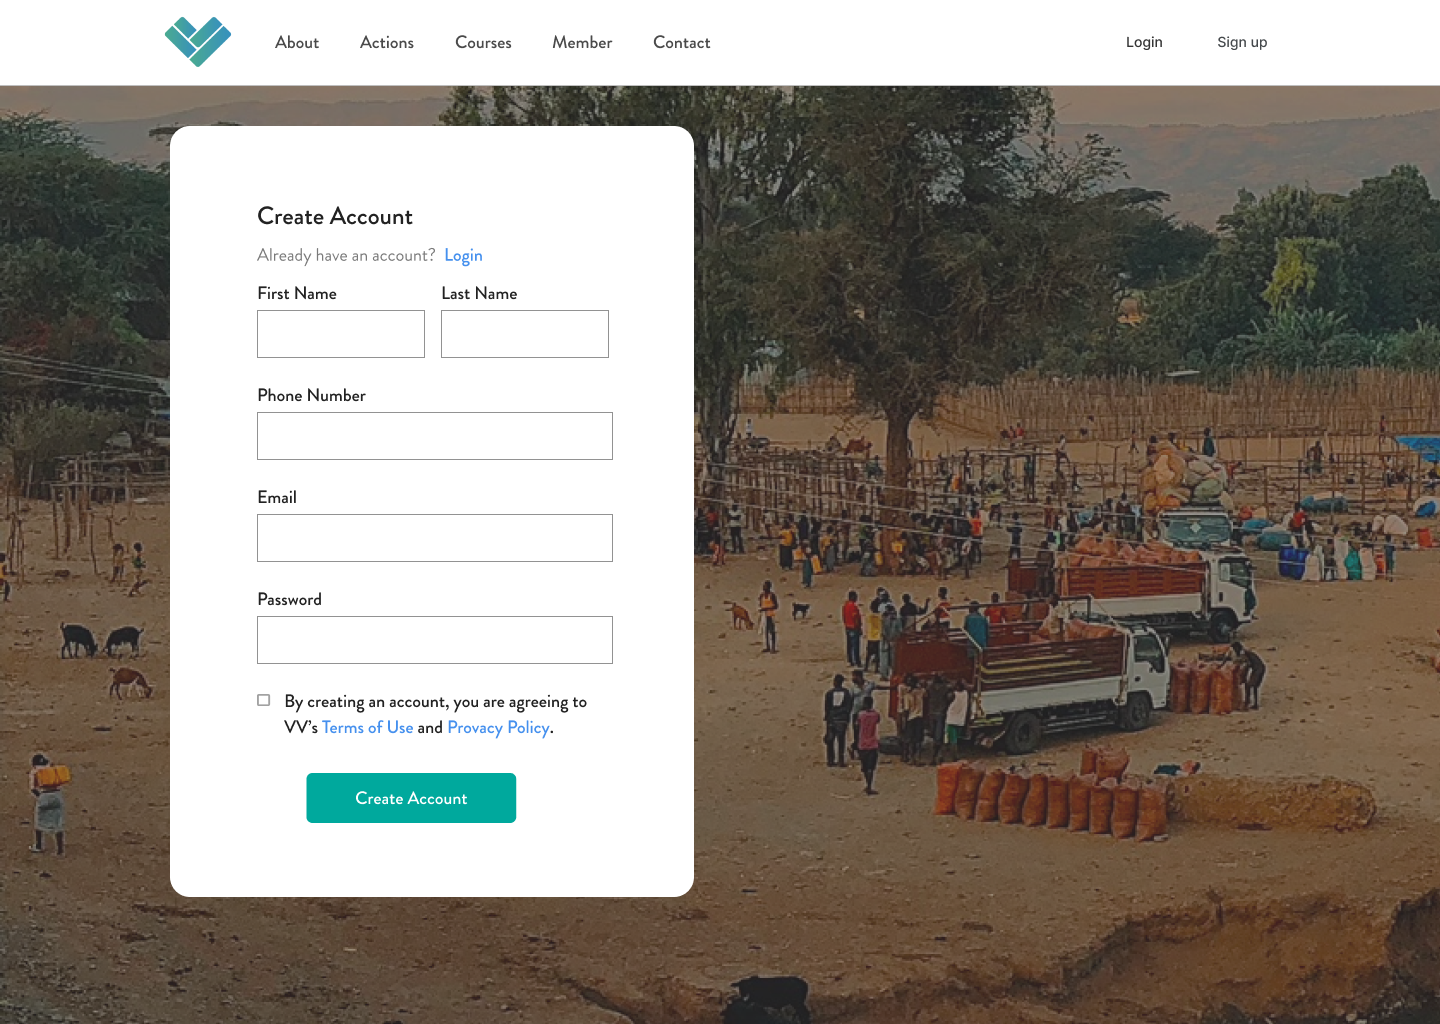1440x1024 pixels.
Task: Click the teal heart-shaped site logo
Action: click(198, 42)
